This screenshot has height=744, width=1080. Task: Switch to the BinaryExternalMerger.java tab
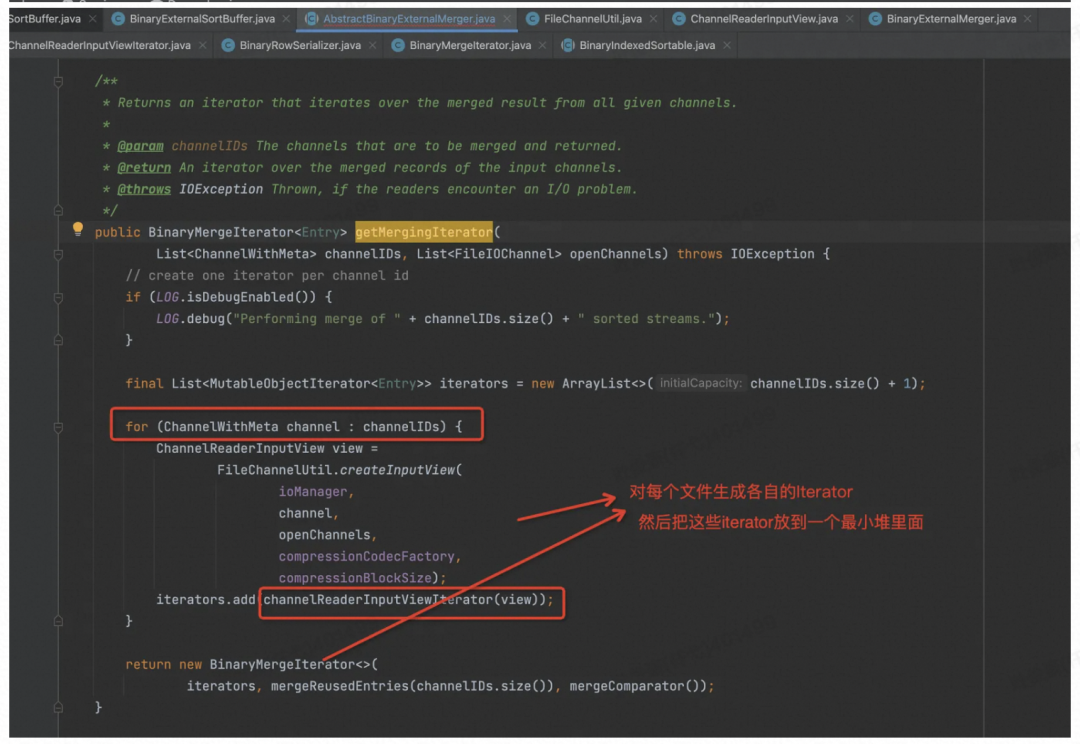pyautogui.click(x=951, y=19)
